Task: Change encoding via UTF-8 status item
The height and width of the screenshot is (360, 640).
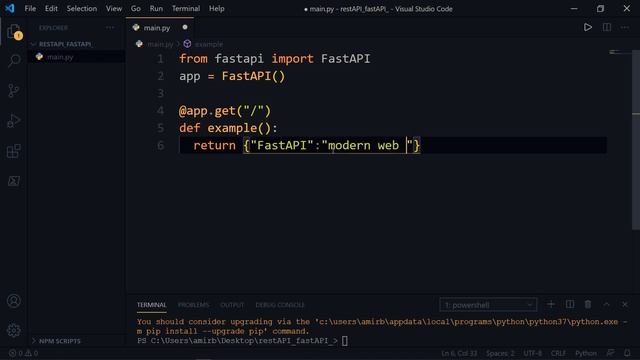Action: coord(533,353)
